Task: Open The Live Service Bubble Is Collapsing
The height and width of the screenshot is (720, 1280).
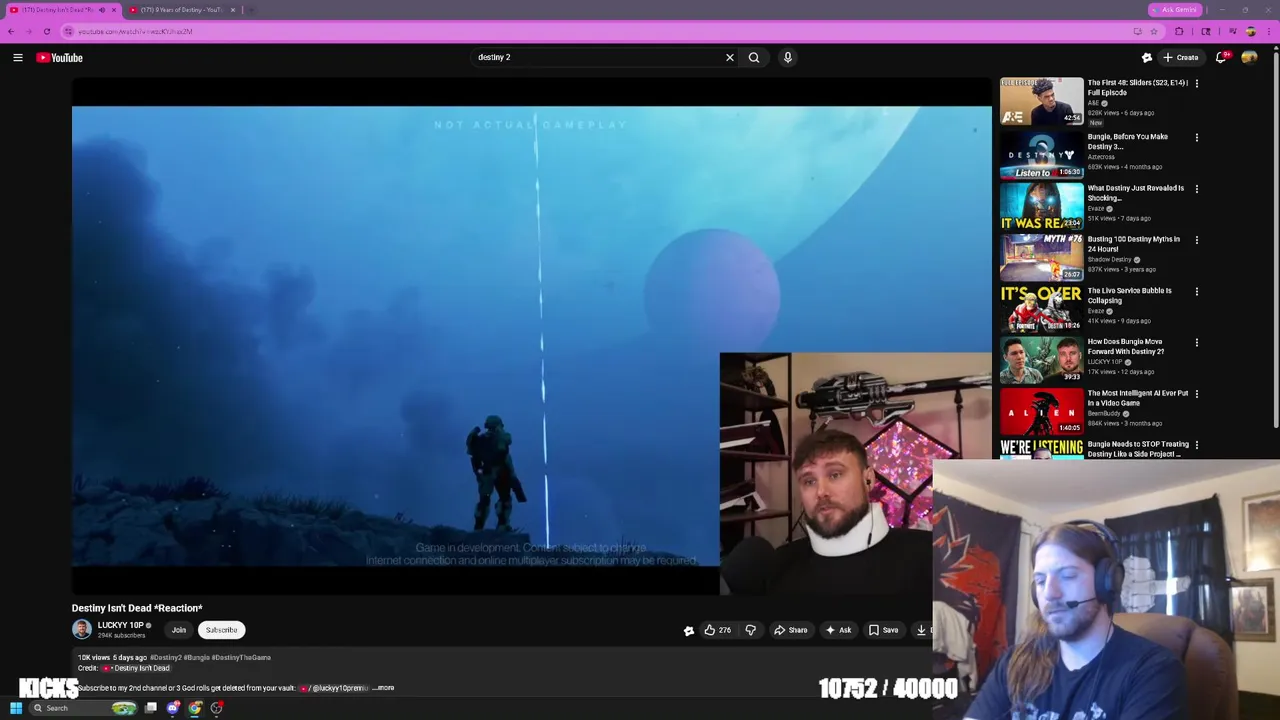Action: tap(1129, 295)
